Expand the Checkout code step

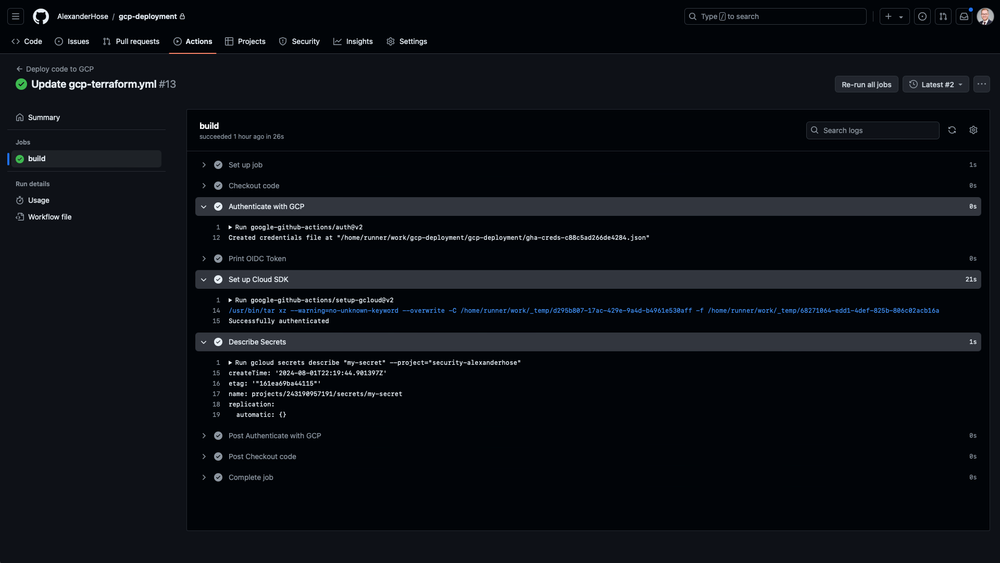[x=588, y=186]
